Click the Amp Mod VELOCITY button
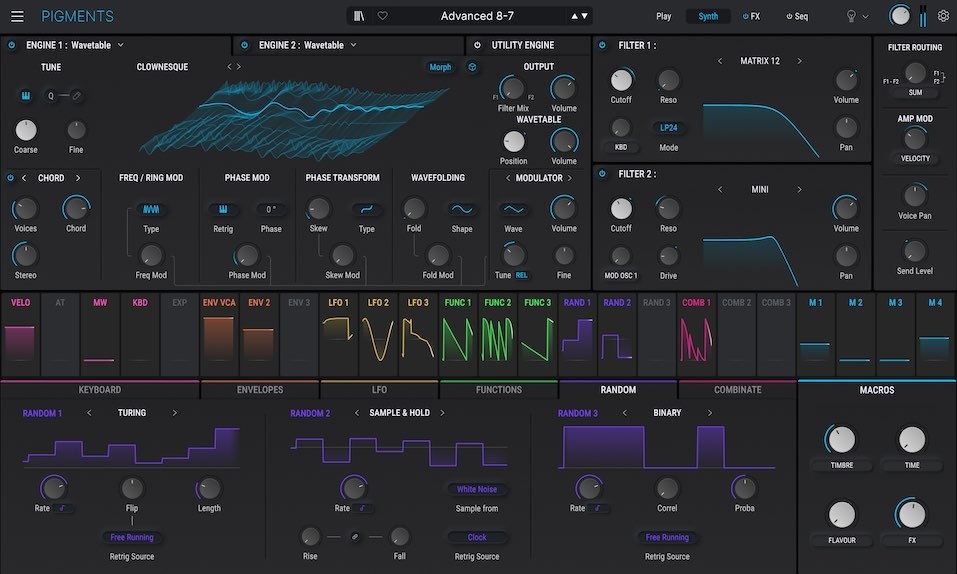Viewport: 957px width, 574px height. (x=915, y=159)
